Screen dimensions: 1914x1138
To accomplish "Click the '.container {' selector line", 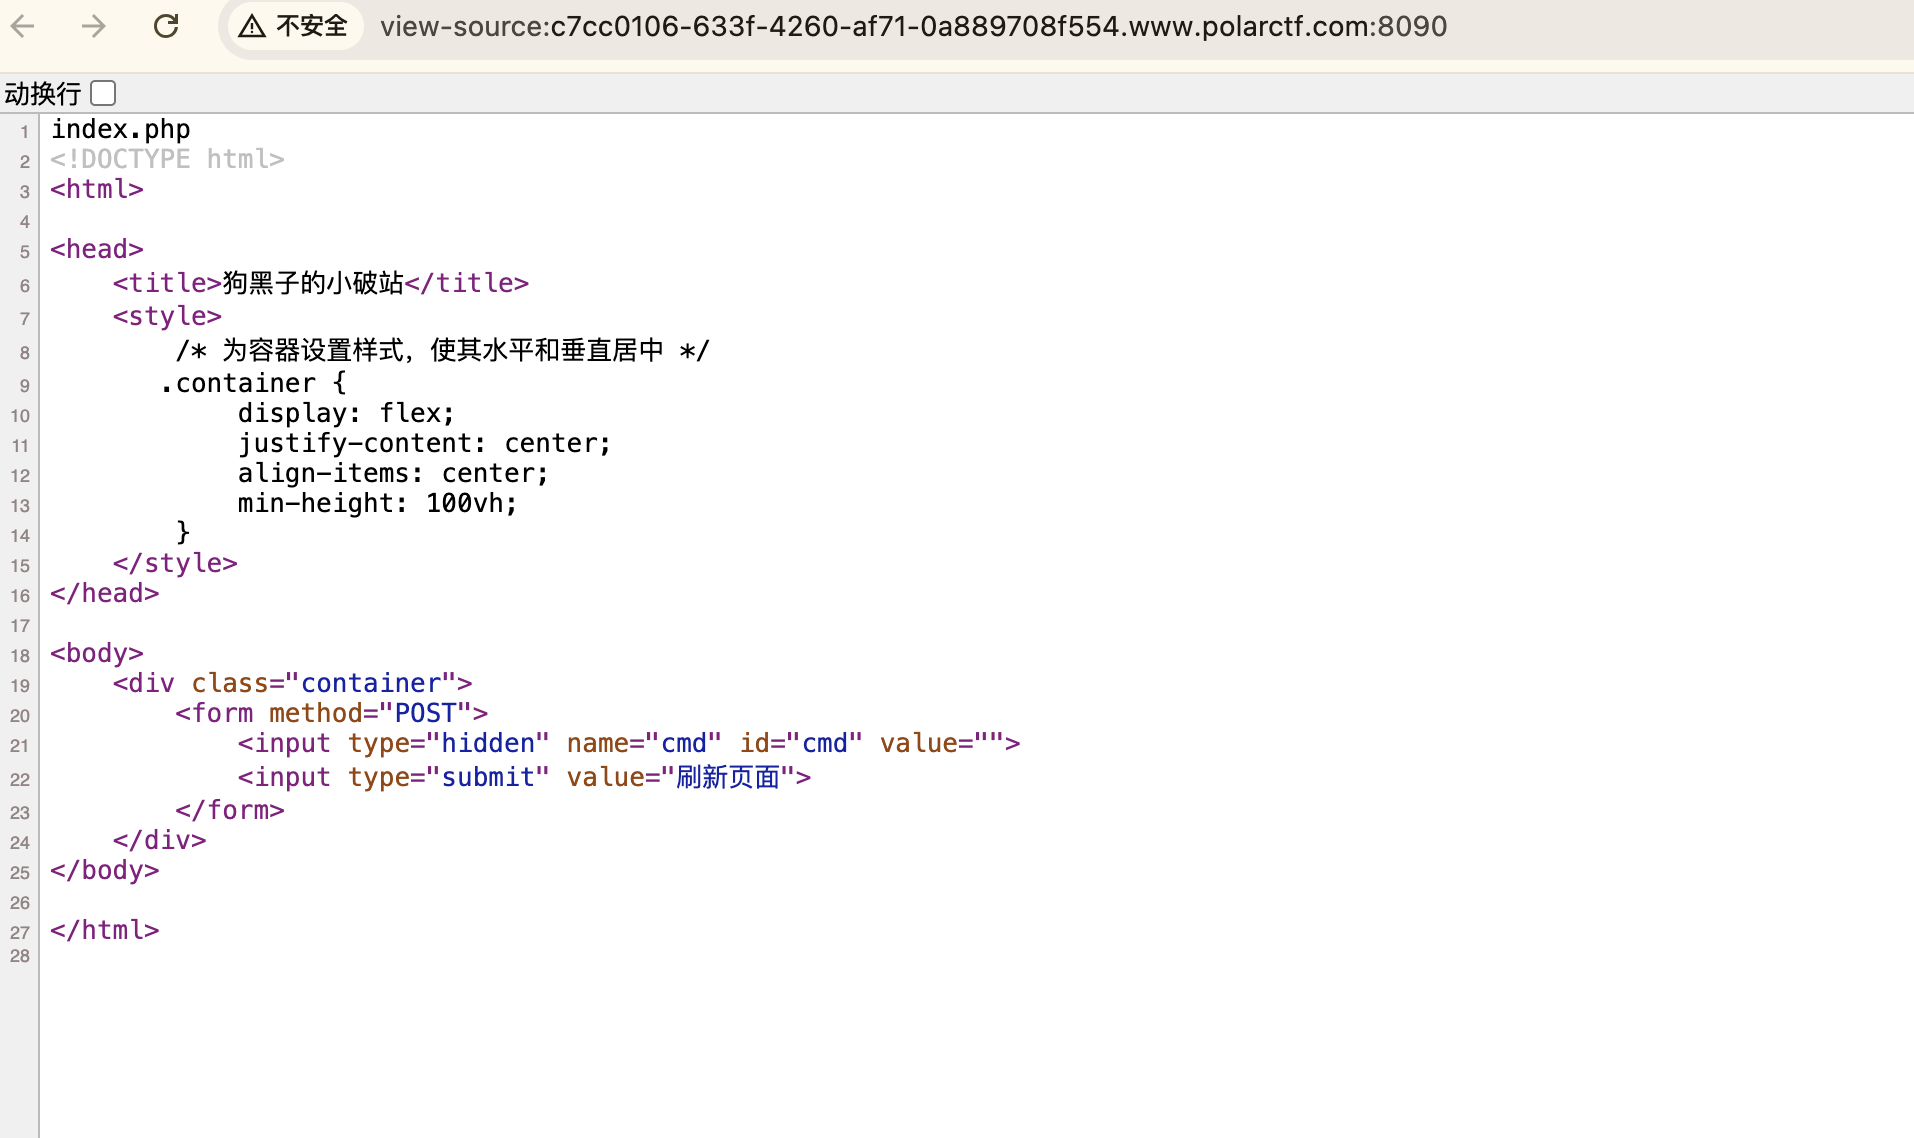I will pyautogui.click(x=253, y=383).
